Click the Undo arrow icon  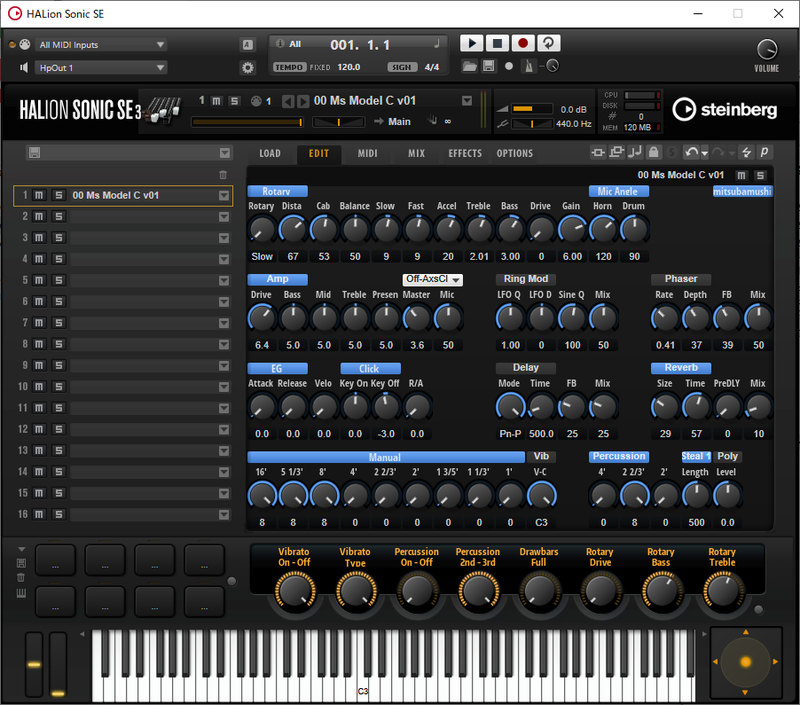692,152
